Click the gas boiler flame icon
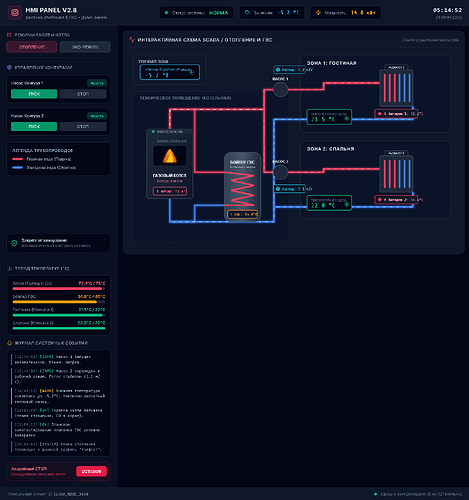The height and width of the screenshot is (500, 469). [x=170, y=156]
